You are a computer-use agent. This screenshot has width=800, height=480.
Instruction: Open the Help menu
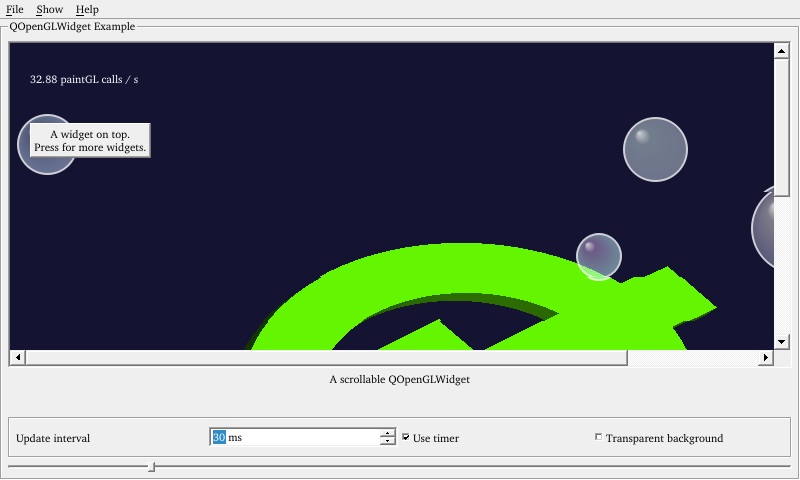(87, 9)
